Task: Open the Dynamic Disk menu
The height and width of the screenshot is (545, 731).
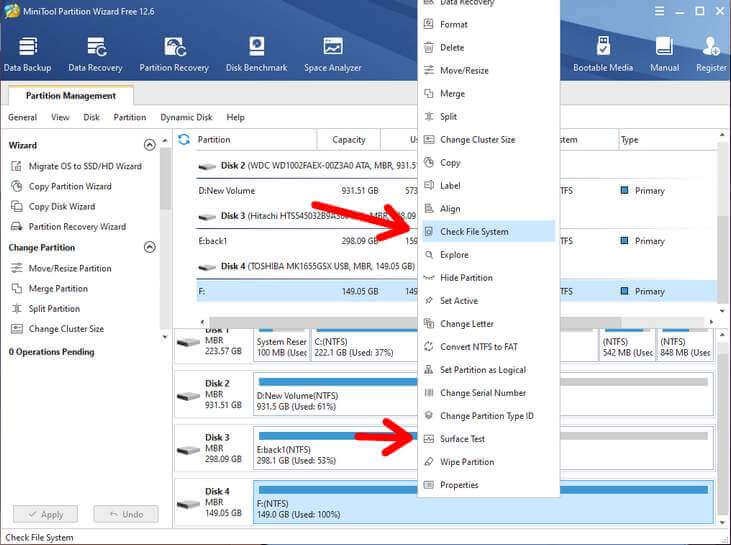Action: 186,117
